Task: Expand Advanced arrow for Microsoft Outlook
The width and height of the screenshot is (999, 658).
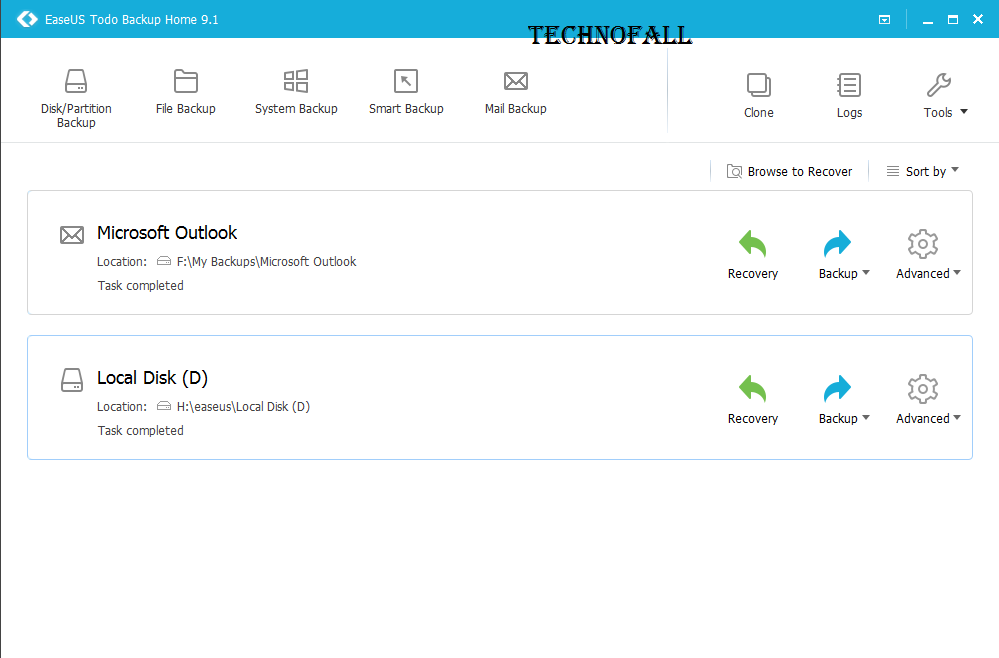Action: click(957, 273)
